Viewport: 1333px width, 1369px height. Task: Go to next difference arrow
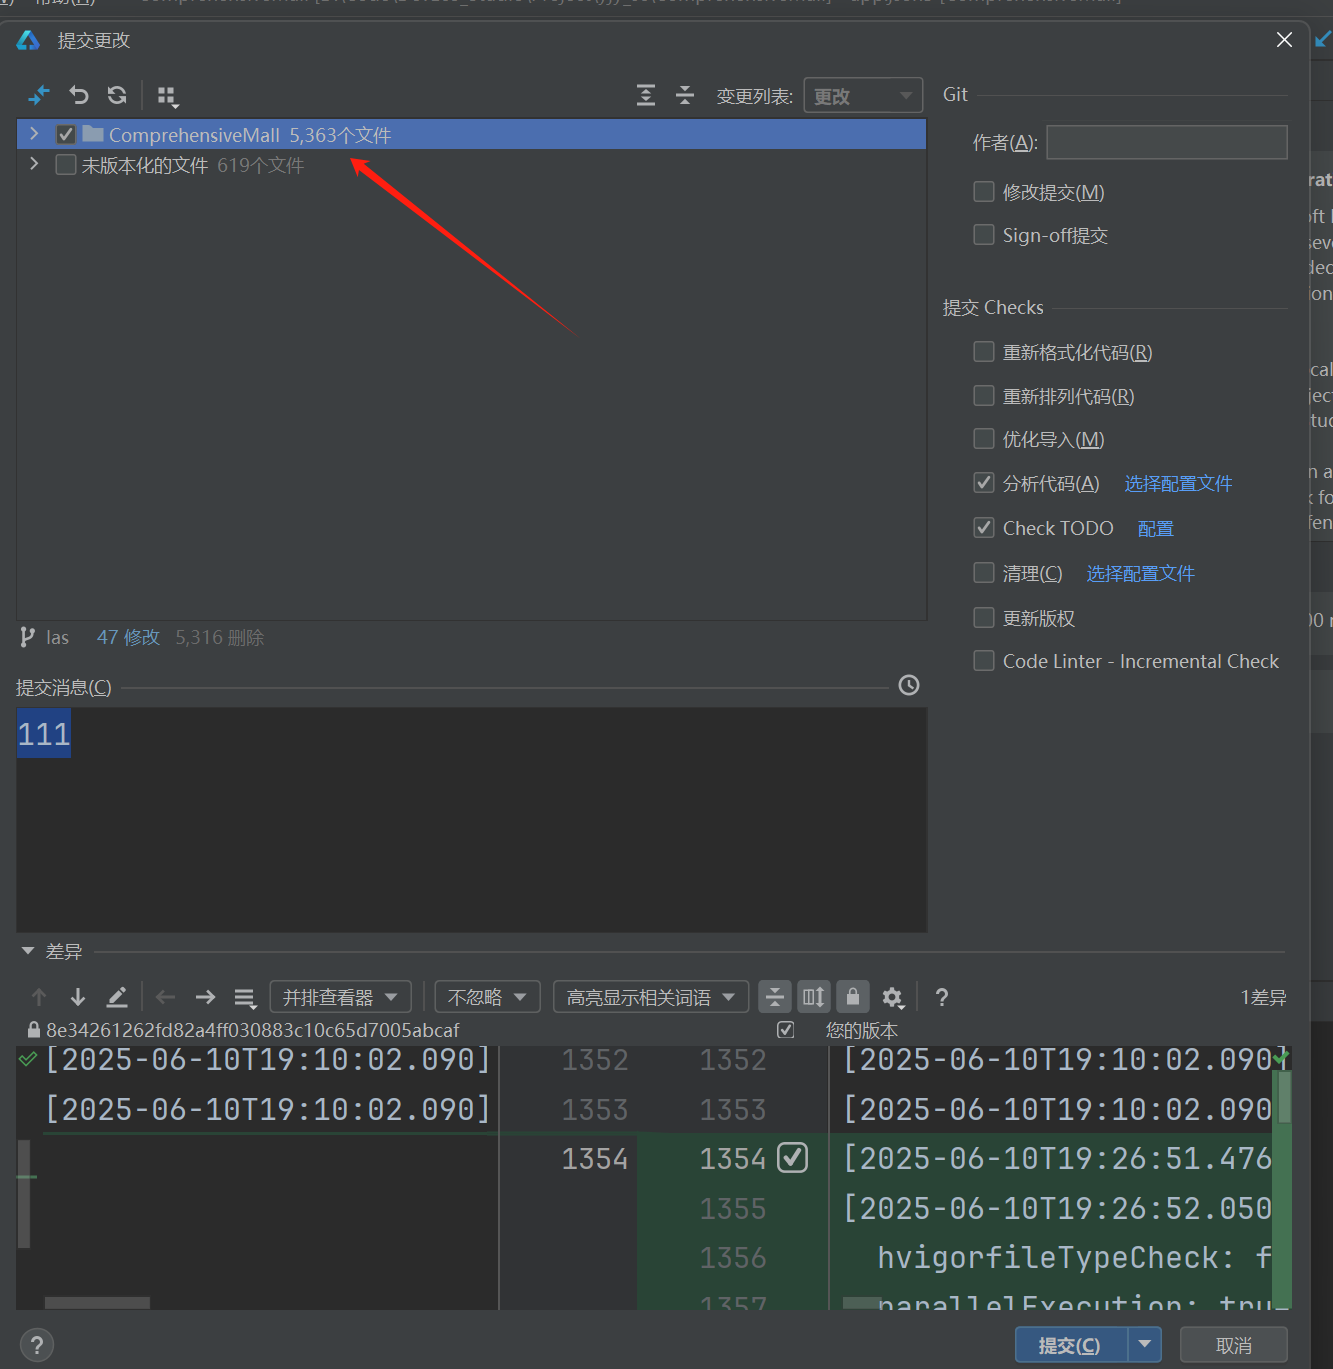78,997
